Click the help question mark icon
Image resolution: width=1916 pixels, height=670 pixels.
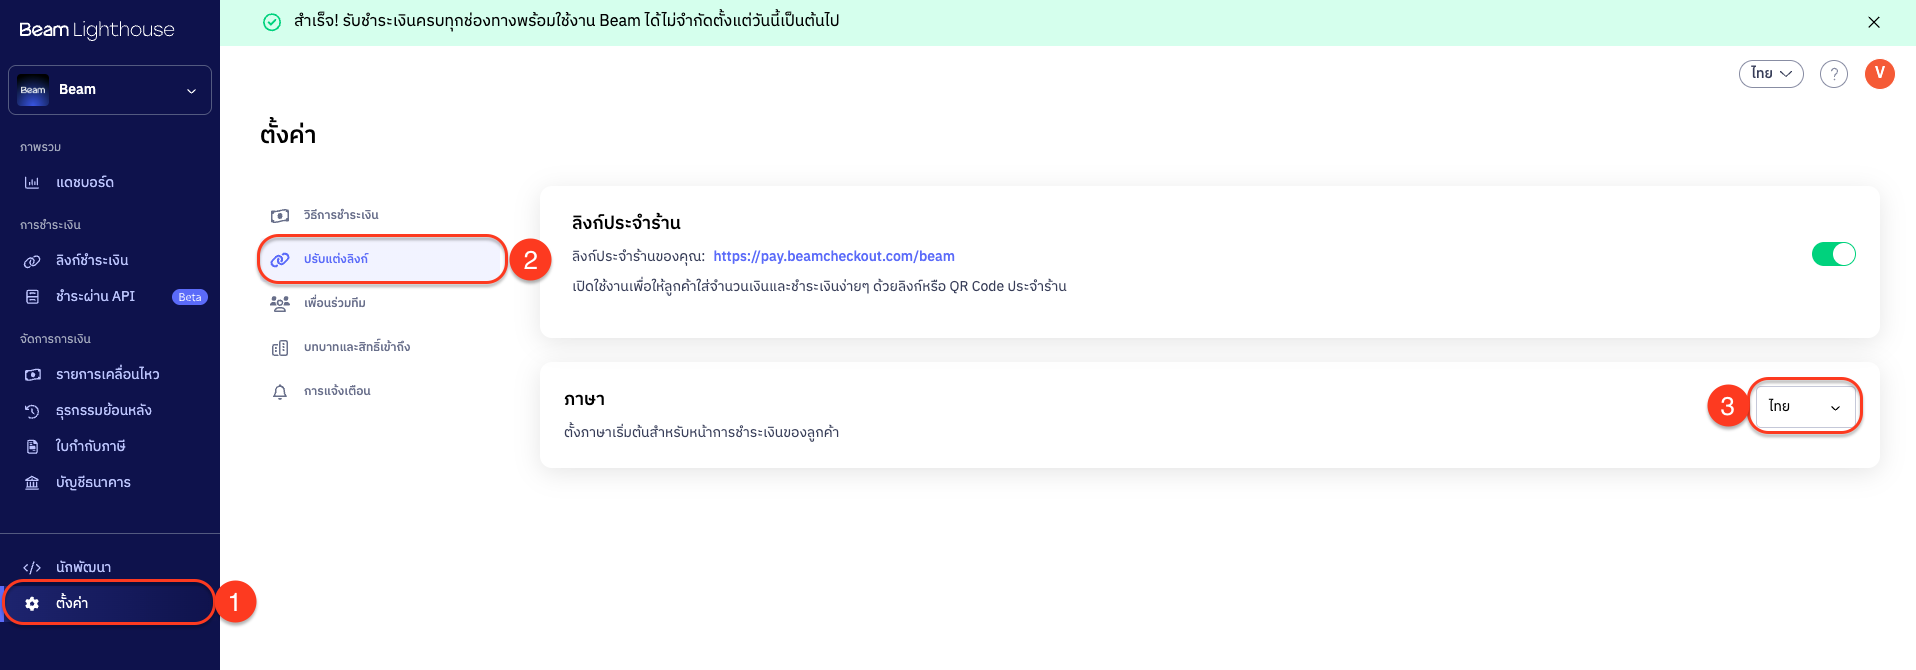pos(1834,74)
